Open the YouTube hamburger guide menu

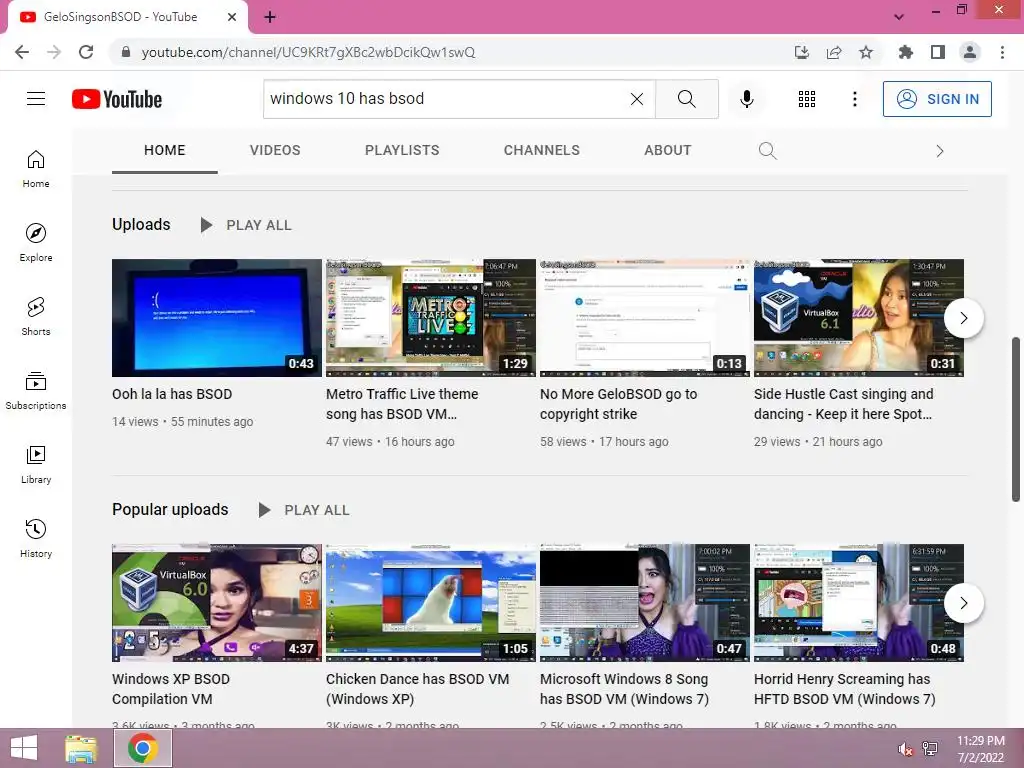(x=36, y=99)
